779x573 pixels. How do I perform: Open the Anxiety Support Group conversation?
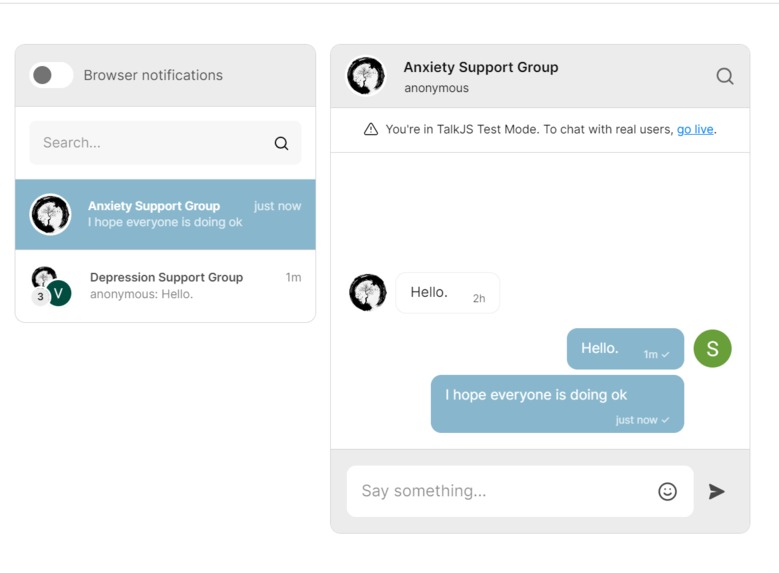click(165, 214)
